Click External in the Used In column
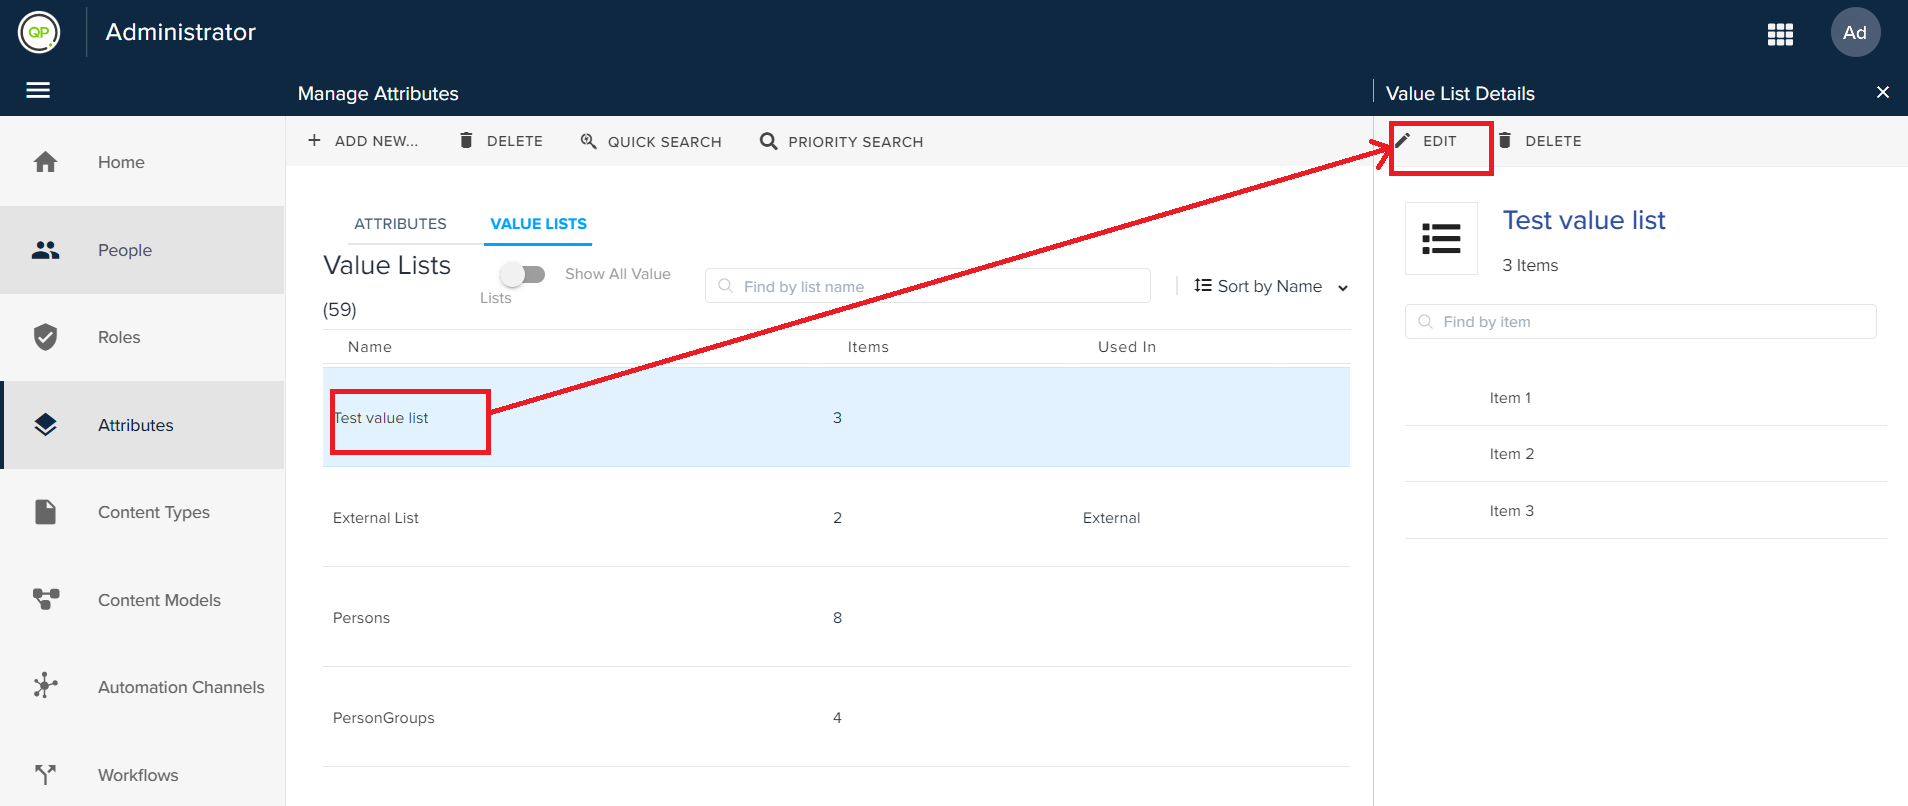This screenshot has height=806, width=1908. (x=1111, y=518)
